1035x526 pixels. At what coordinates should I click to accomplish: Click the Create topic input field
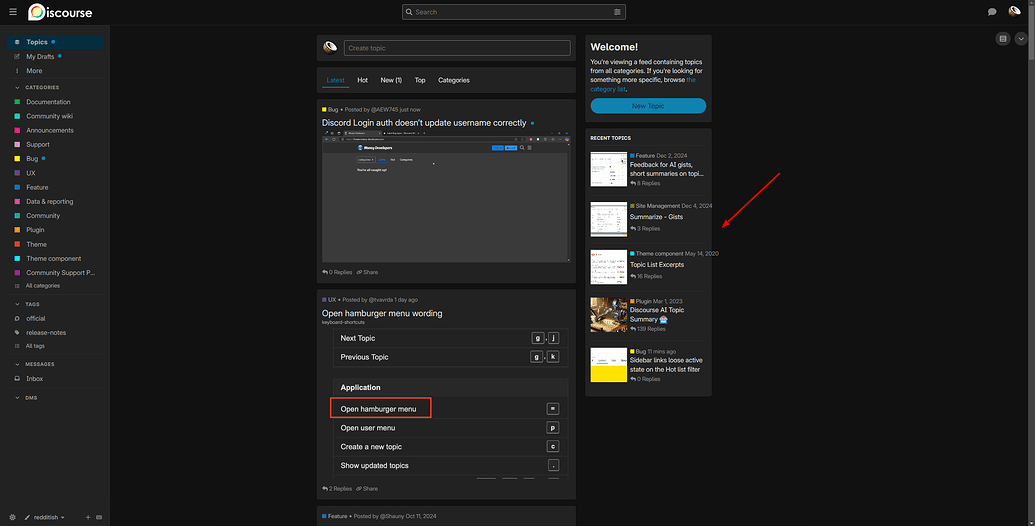456,48
